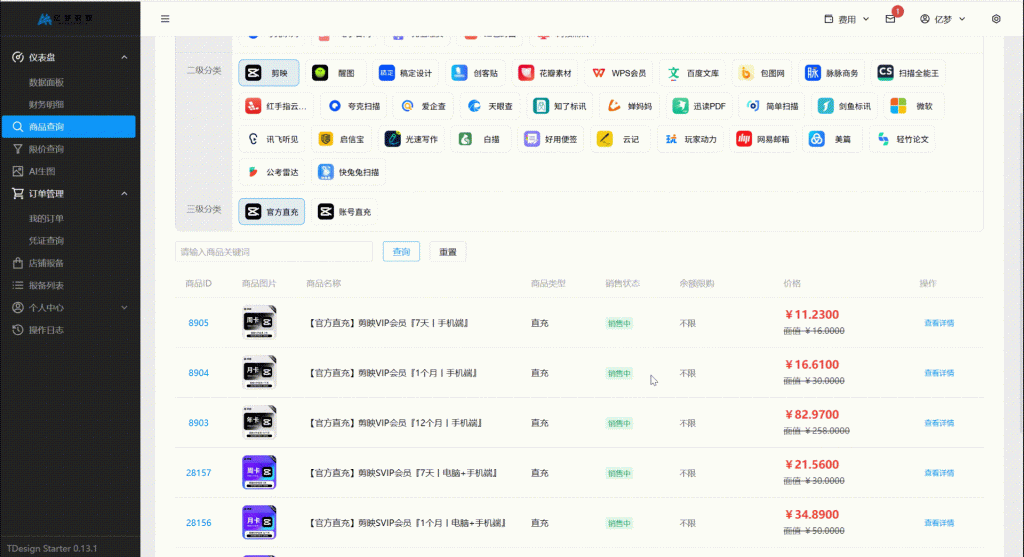Image resolution: width=1024 pixels, height=557 pixels.
Task: Choose the 账号直充 third-level category
Action: [344, 212]
